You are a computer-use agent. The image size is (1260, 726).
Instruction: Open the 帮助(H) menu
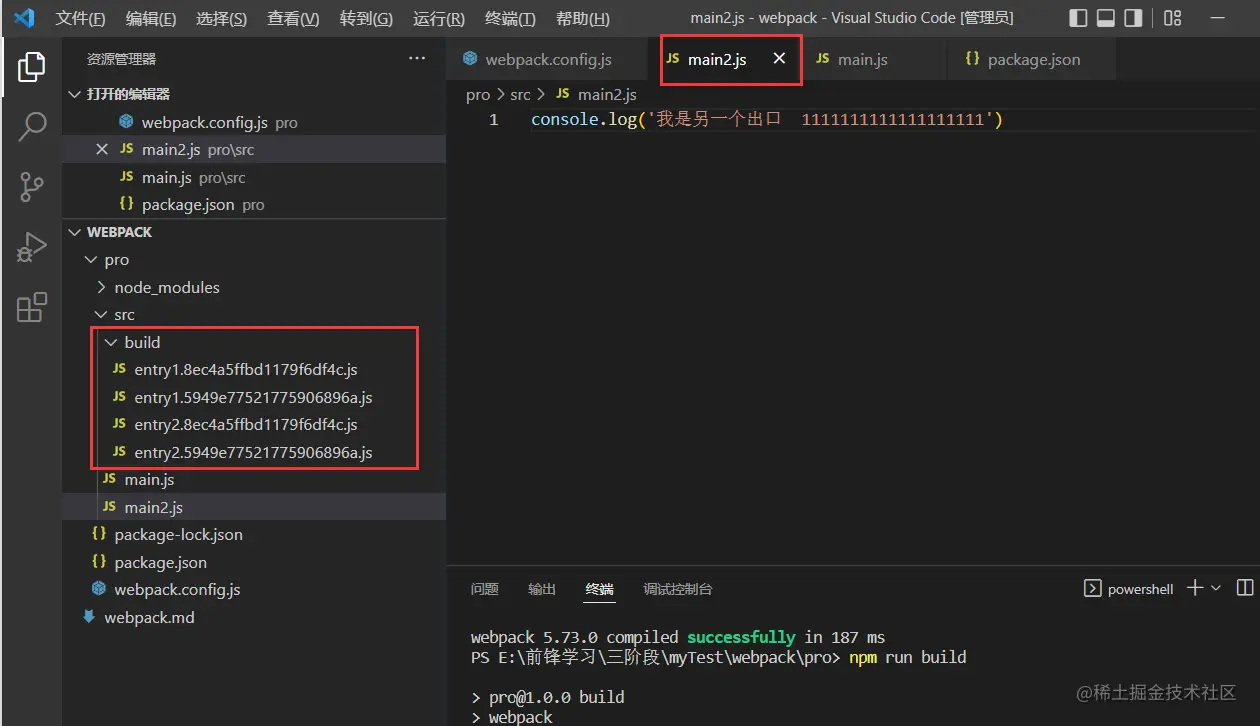click(582, 19)
